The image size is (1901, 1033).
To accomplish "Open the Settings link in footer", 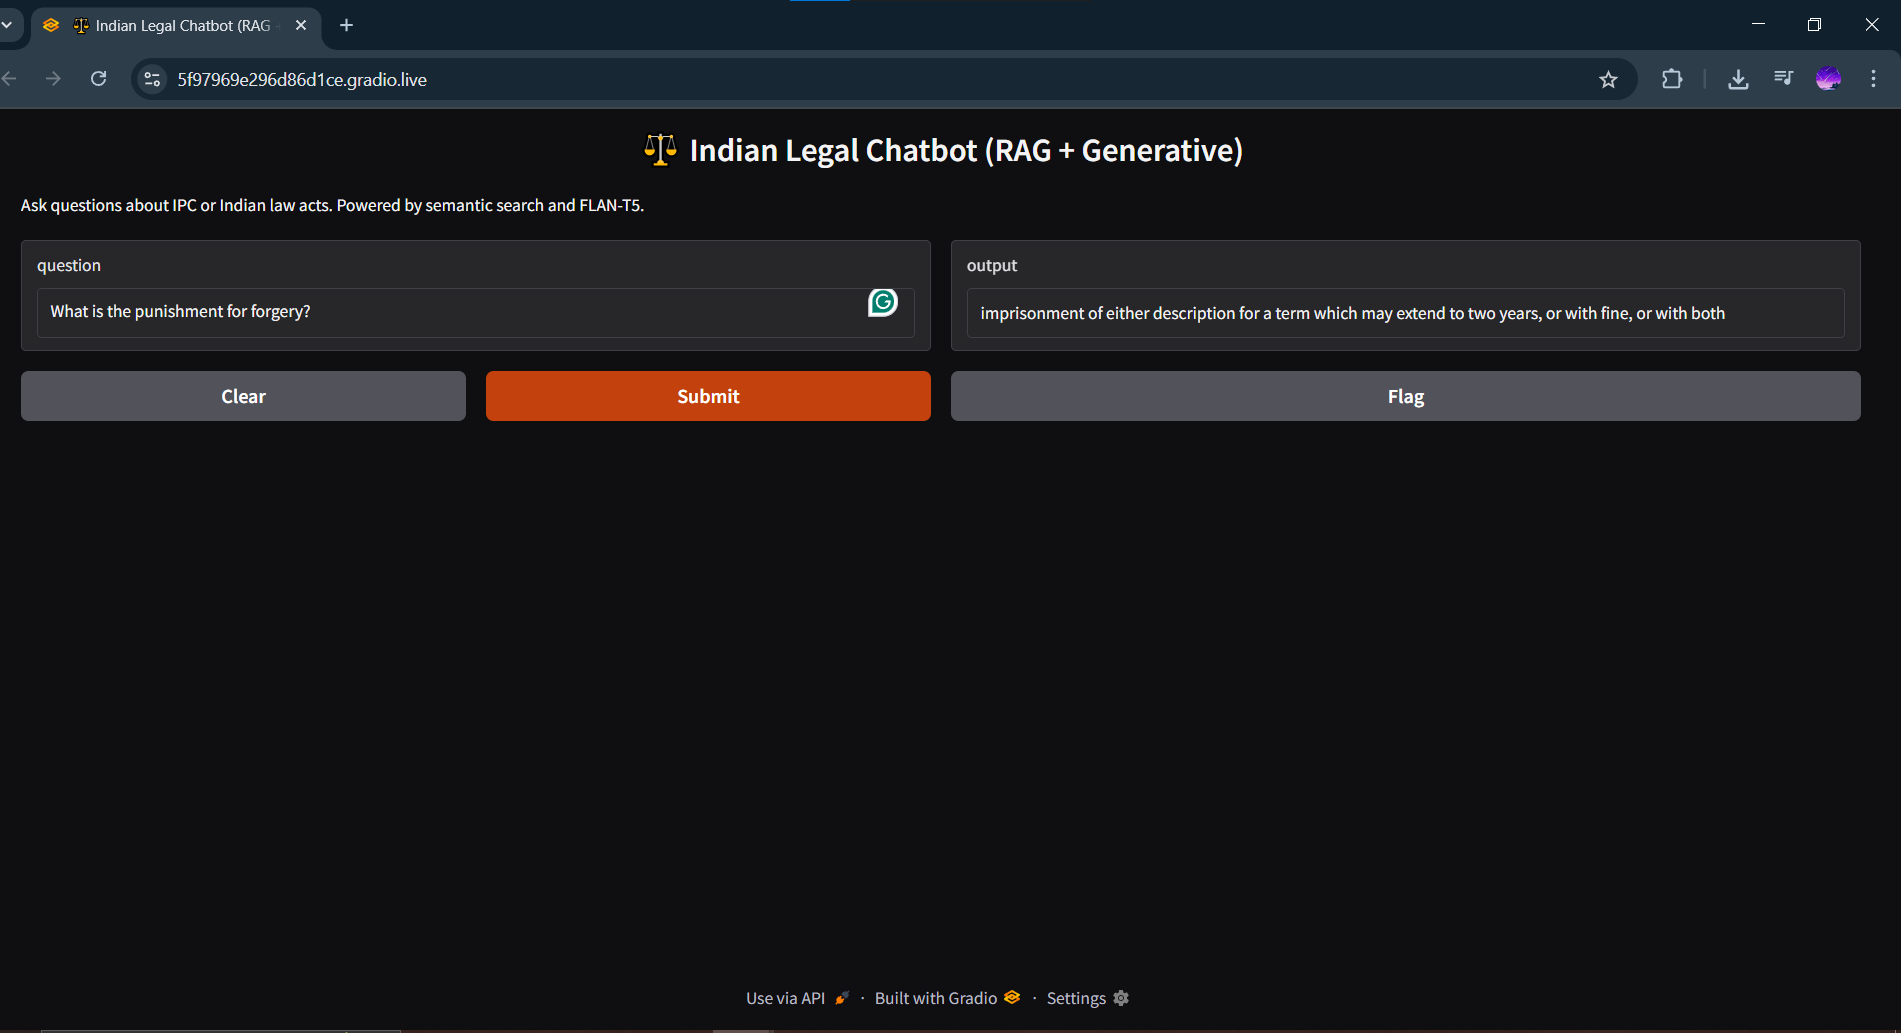I will tap(1087, 998).
